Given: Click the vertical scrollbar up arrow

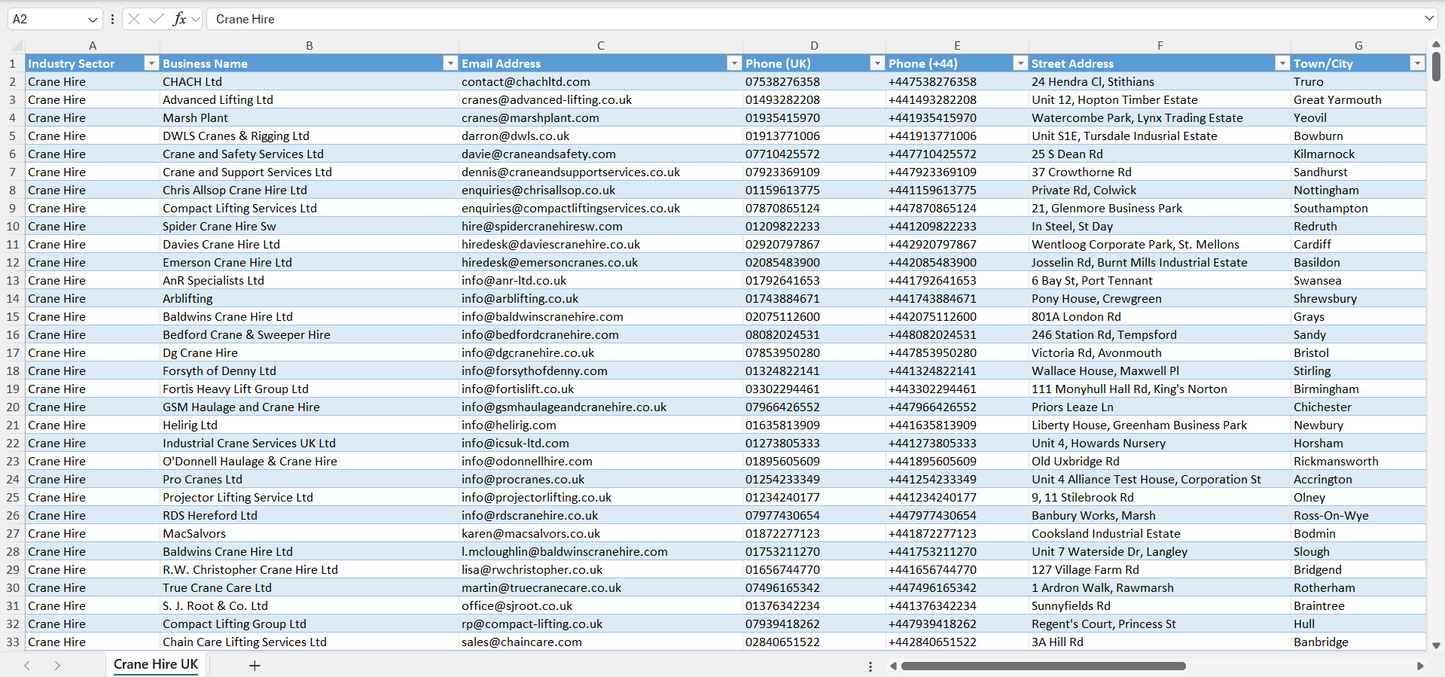Looking at the screenshot, I should 1437,45.
